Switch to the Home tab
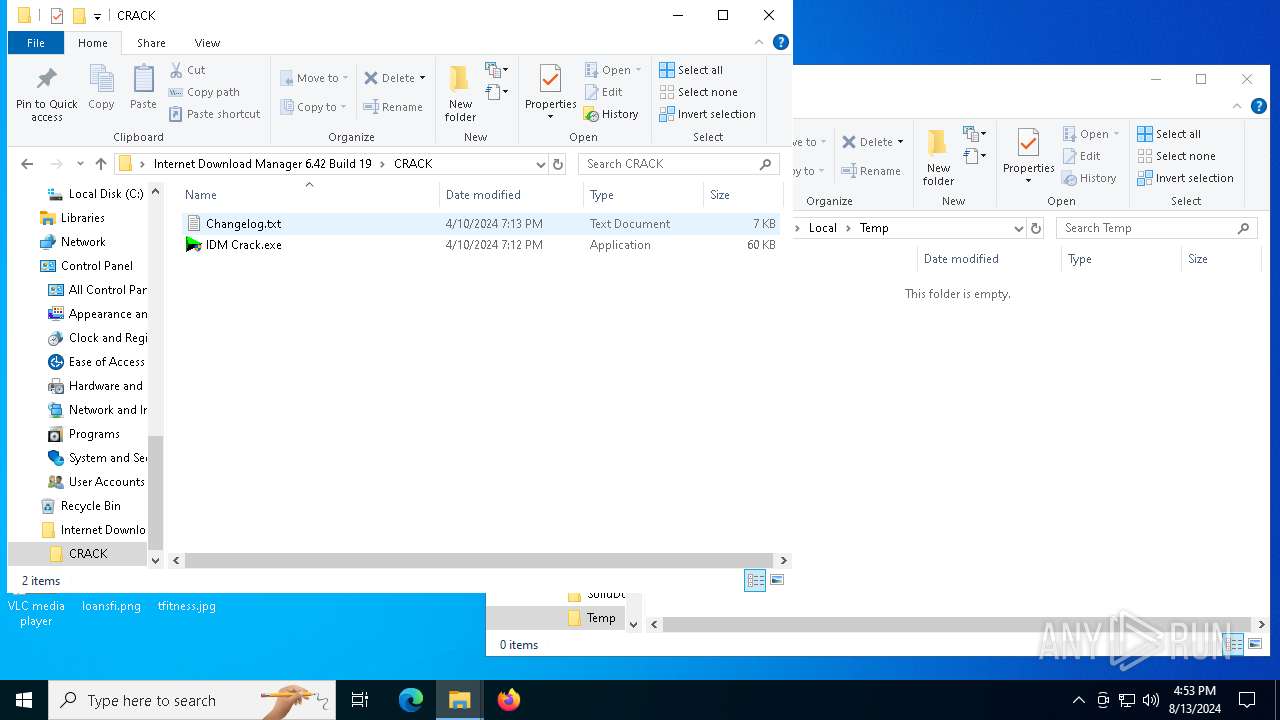This screenshot has width=1280, height=720. tap(92, 43)
